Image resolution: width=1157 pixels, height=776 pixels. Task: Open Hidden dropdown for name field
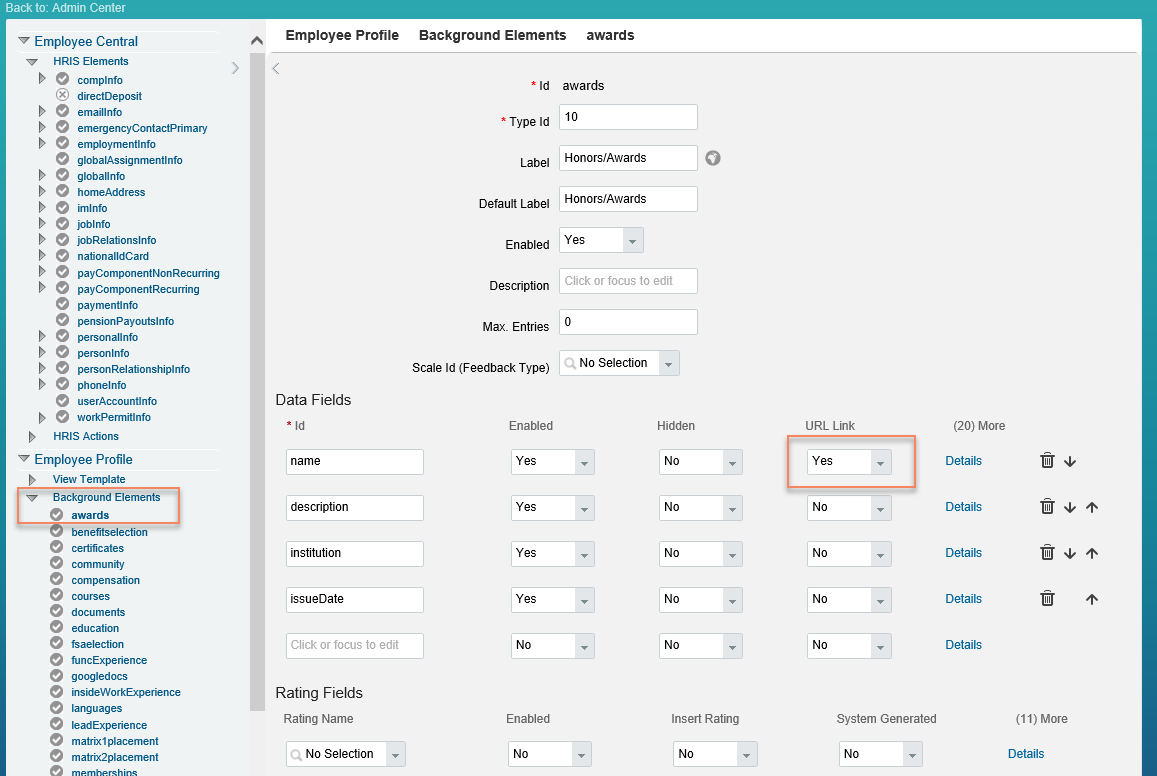tap(701, 462)
